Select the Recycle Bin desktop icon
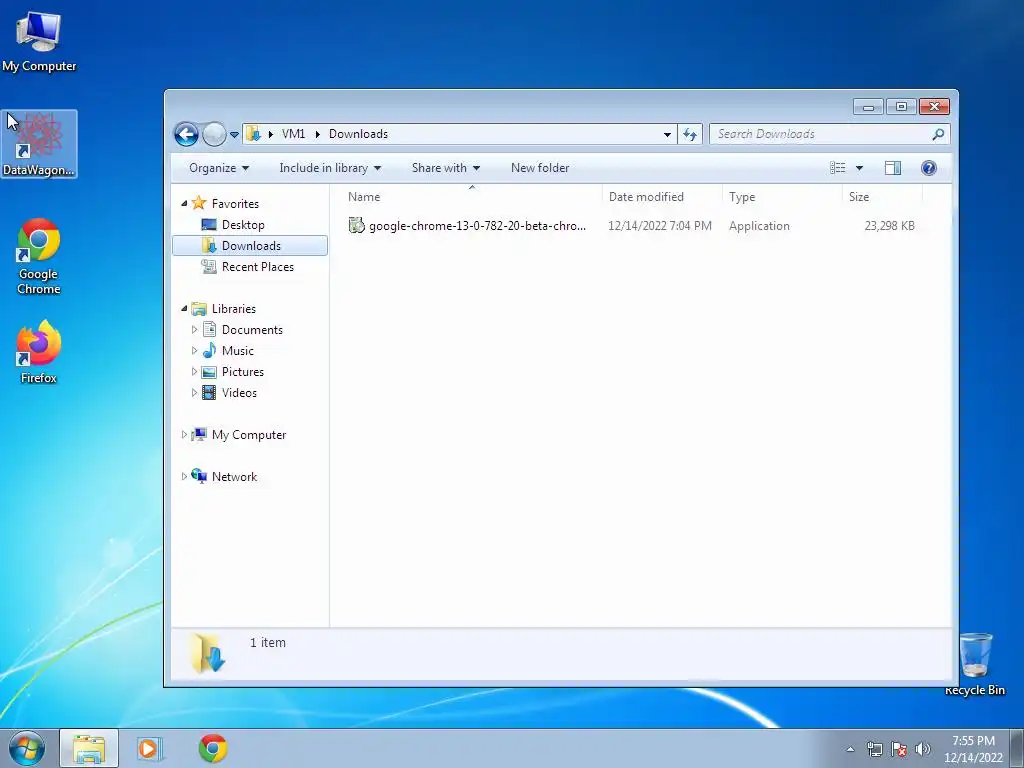 [x=975, y=664]
